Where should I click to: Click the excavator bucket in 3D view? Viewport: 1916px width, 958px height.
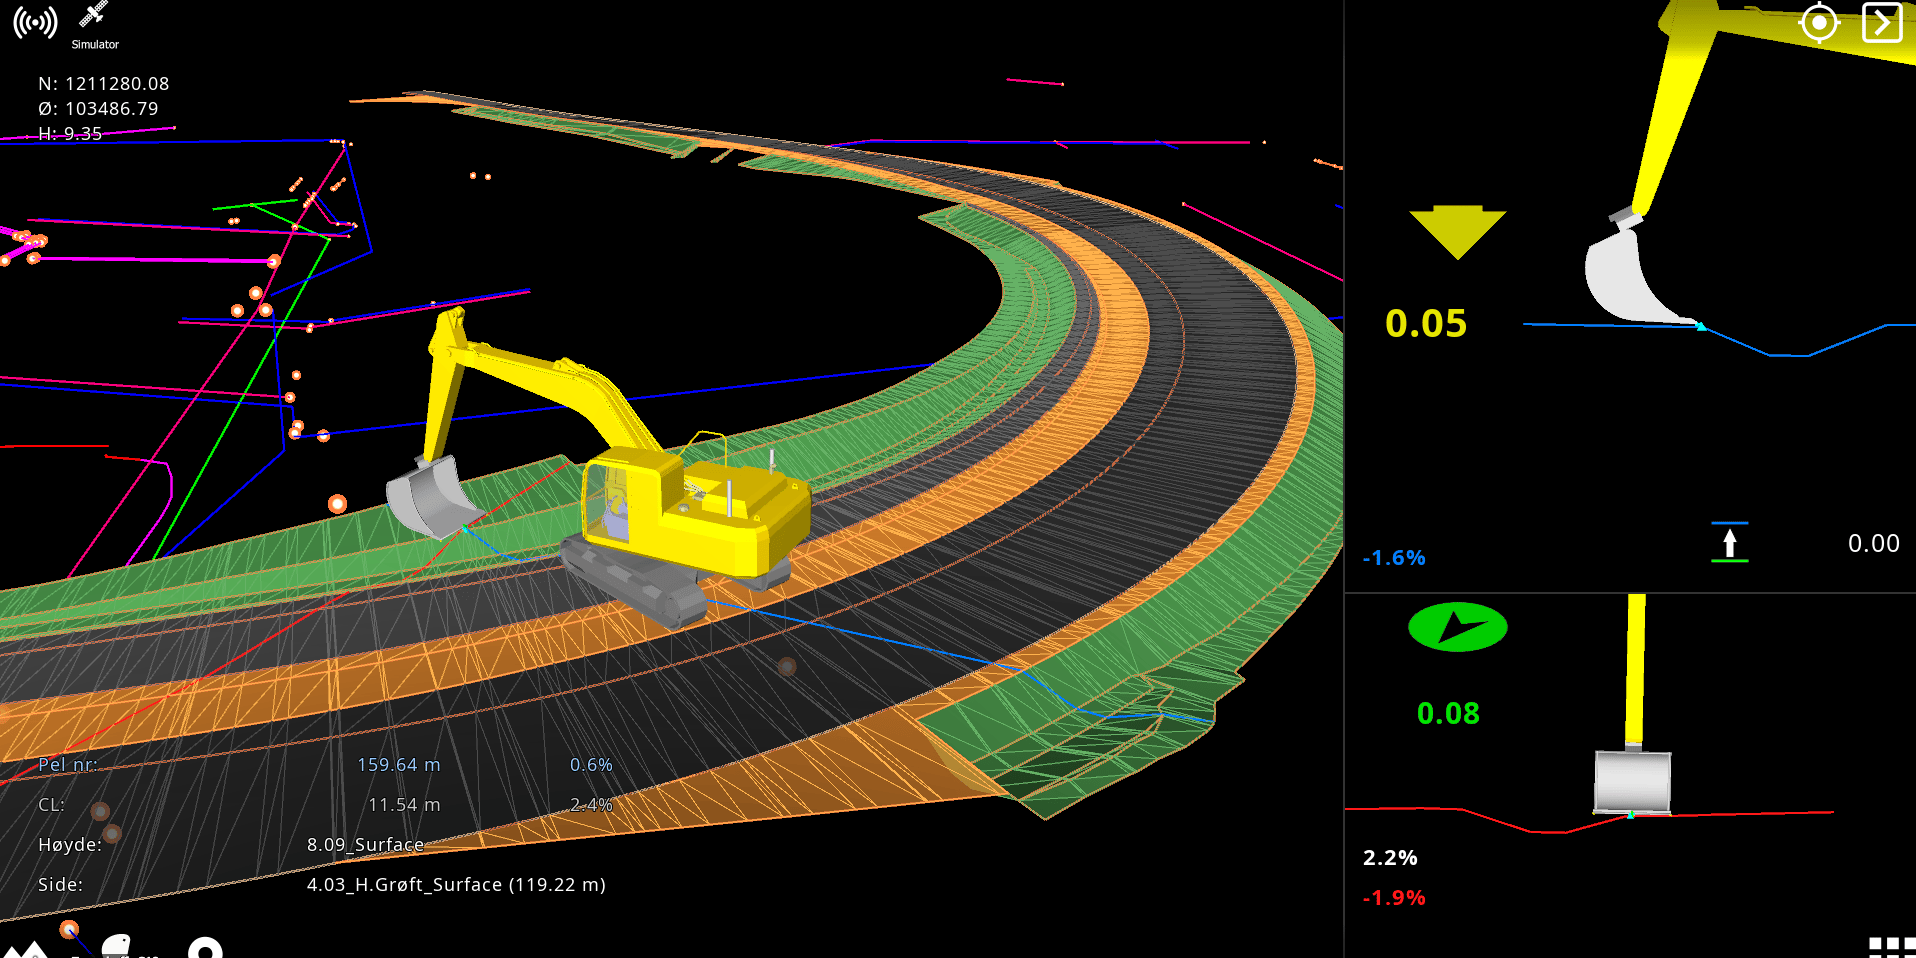click(x=434, y=498)
